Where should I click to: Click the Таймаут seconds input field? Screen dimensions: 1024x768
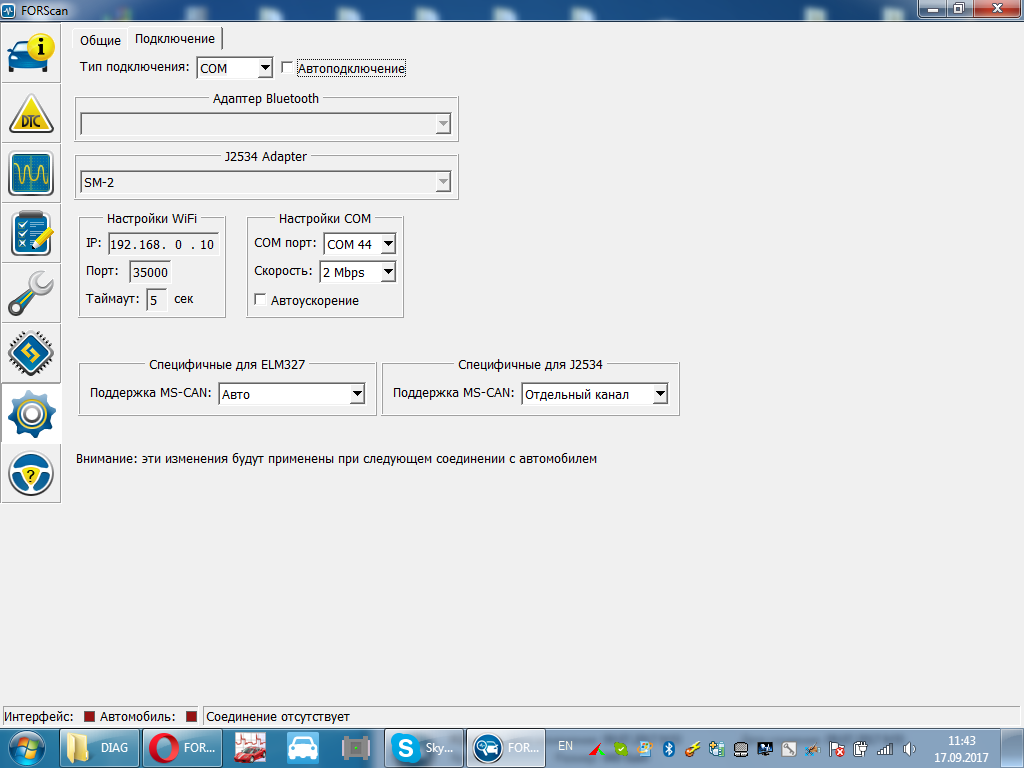(x=156, y=299)
